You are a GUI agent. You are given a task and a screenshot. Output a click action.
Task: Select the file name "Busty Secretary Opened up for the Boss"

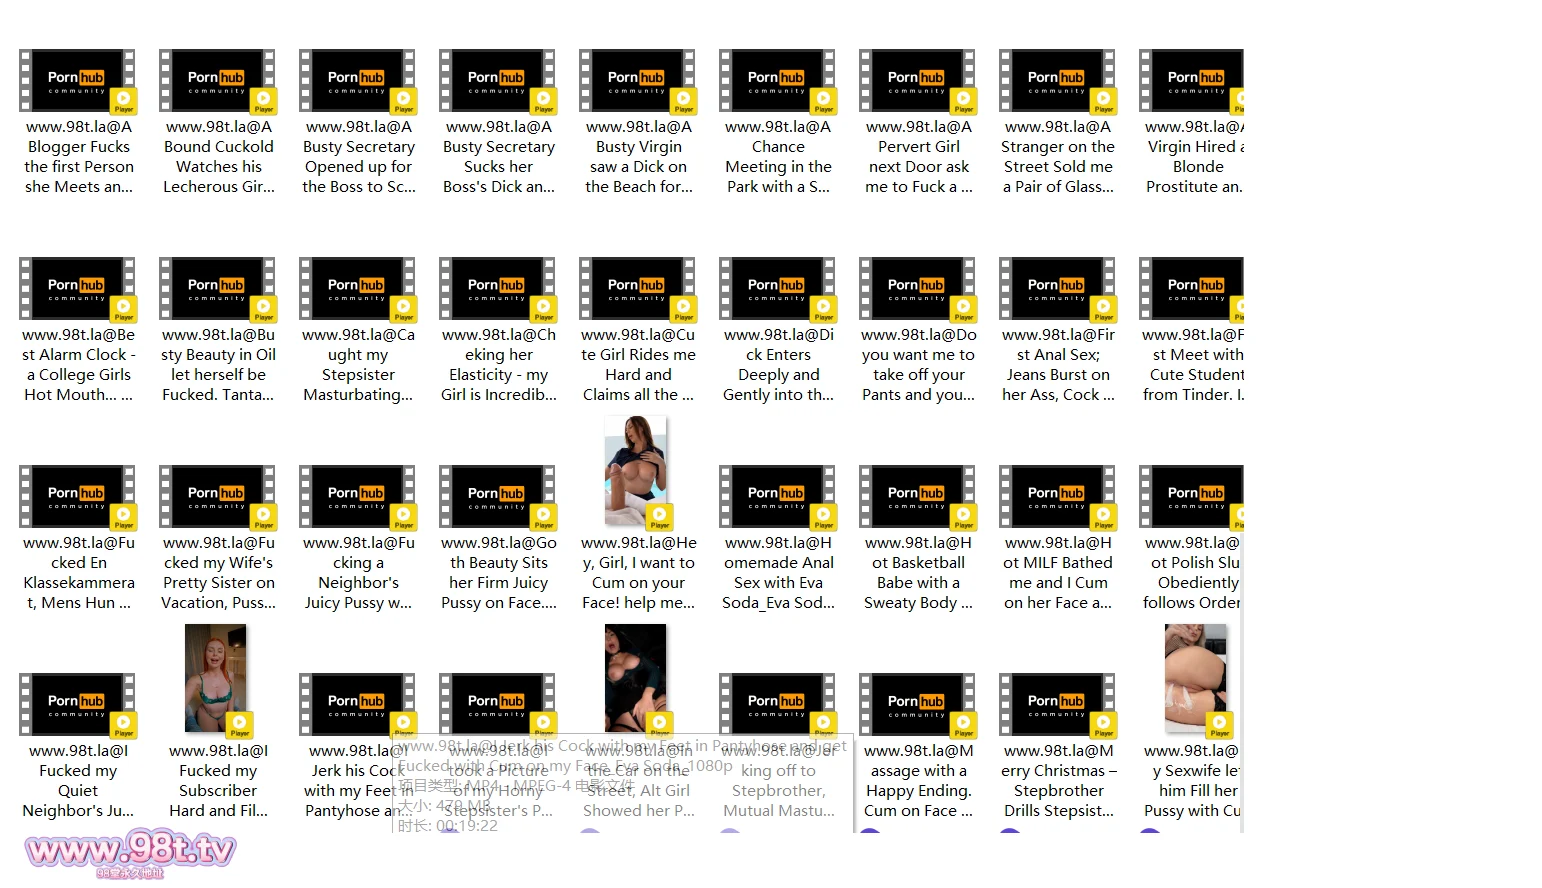[358, 157]
